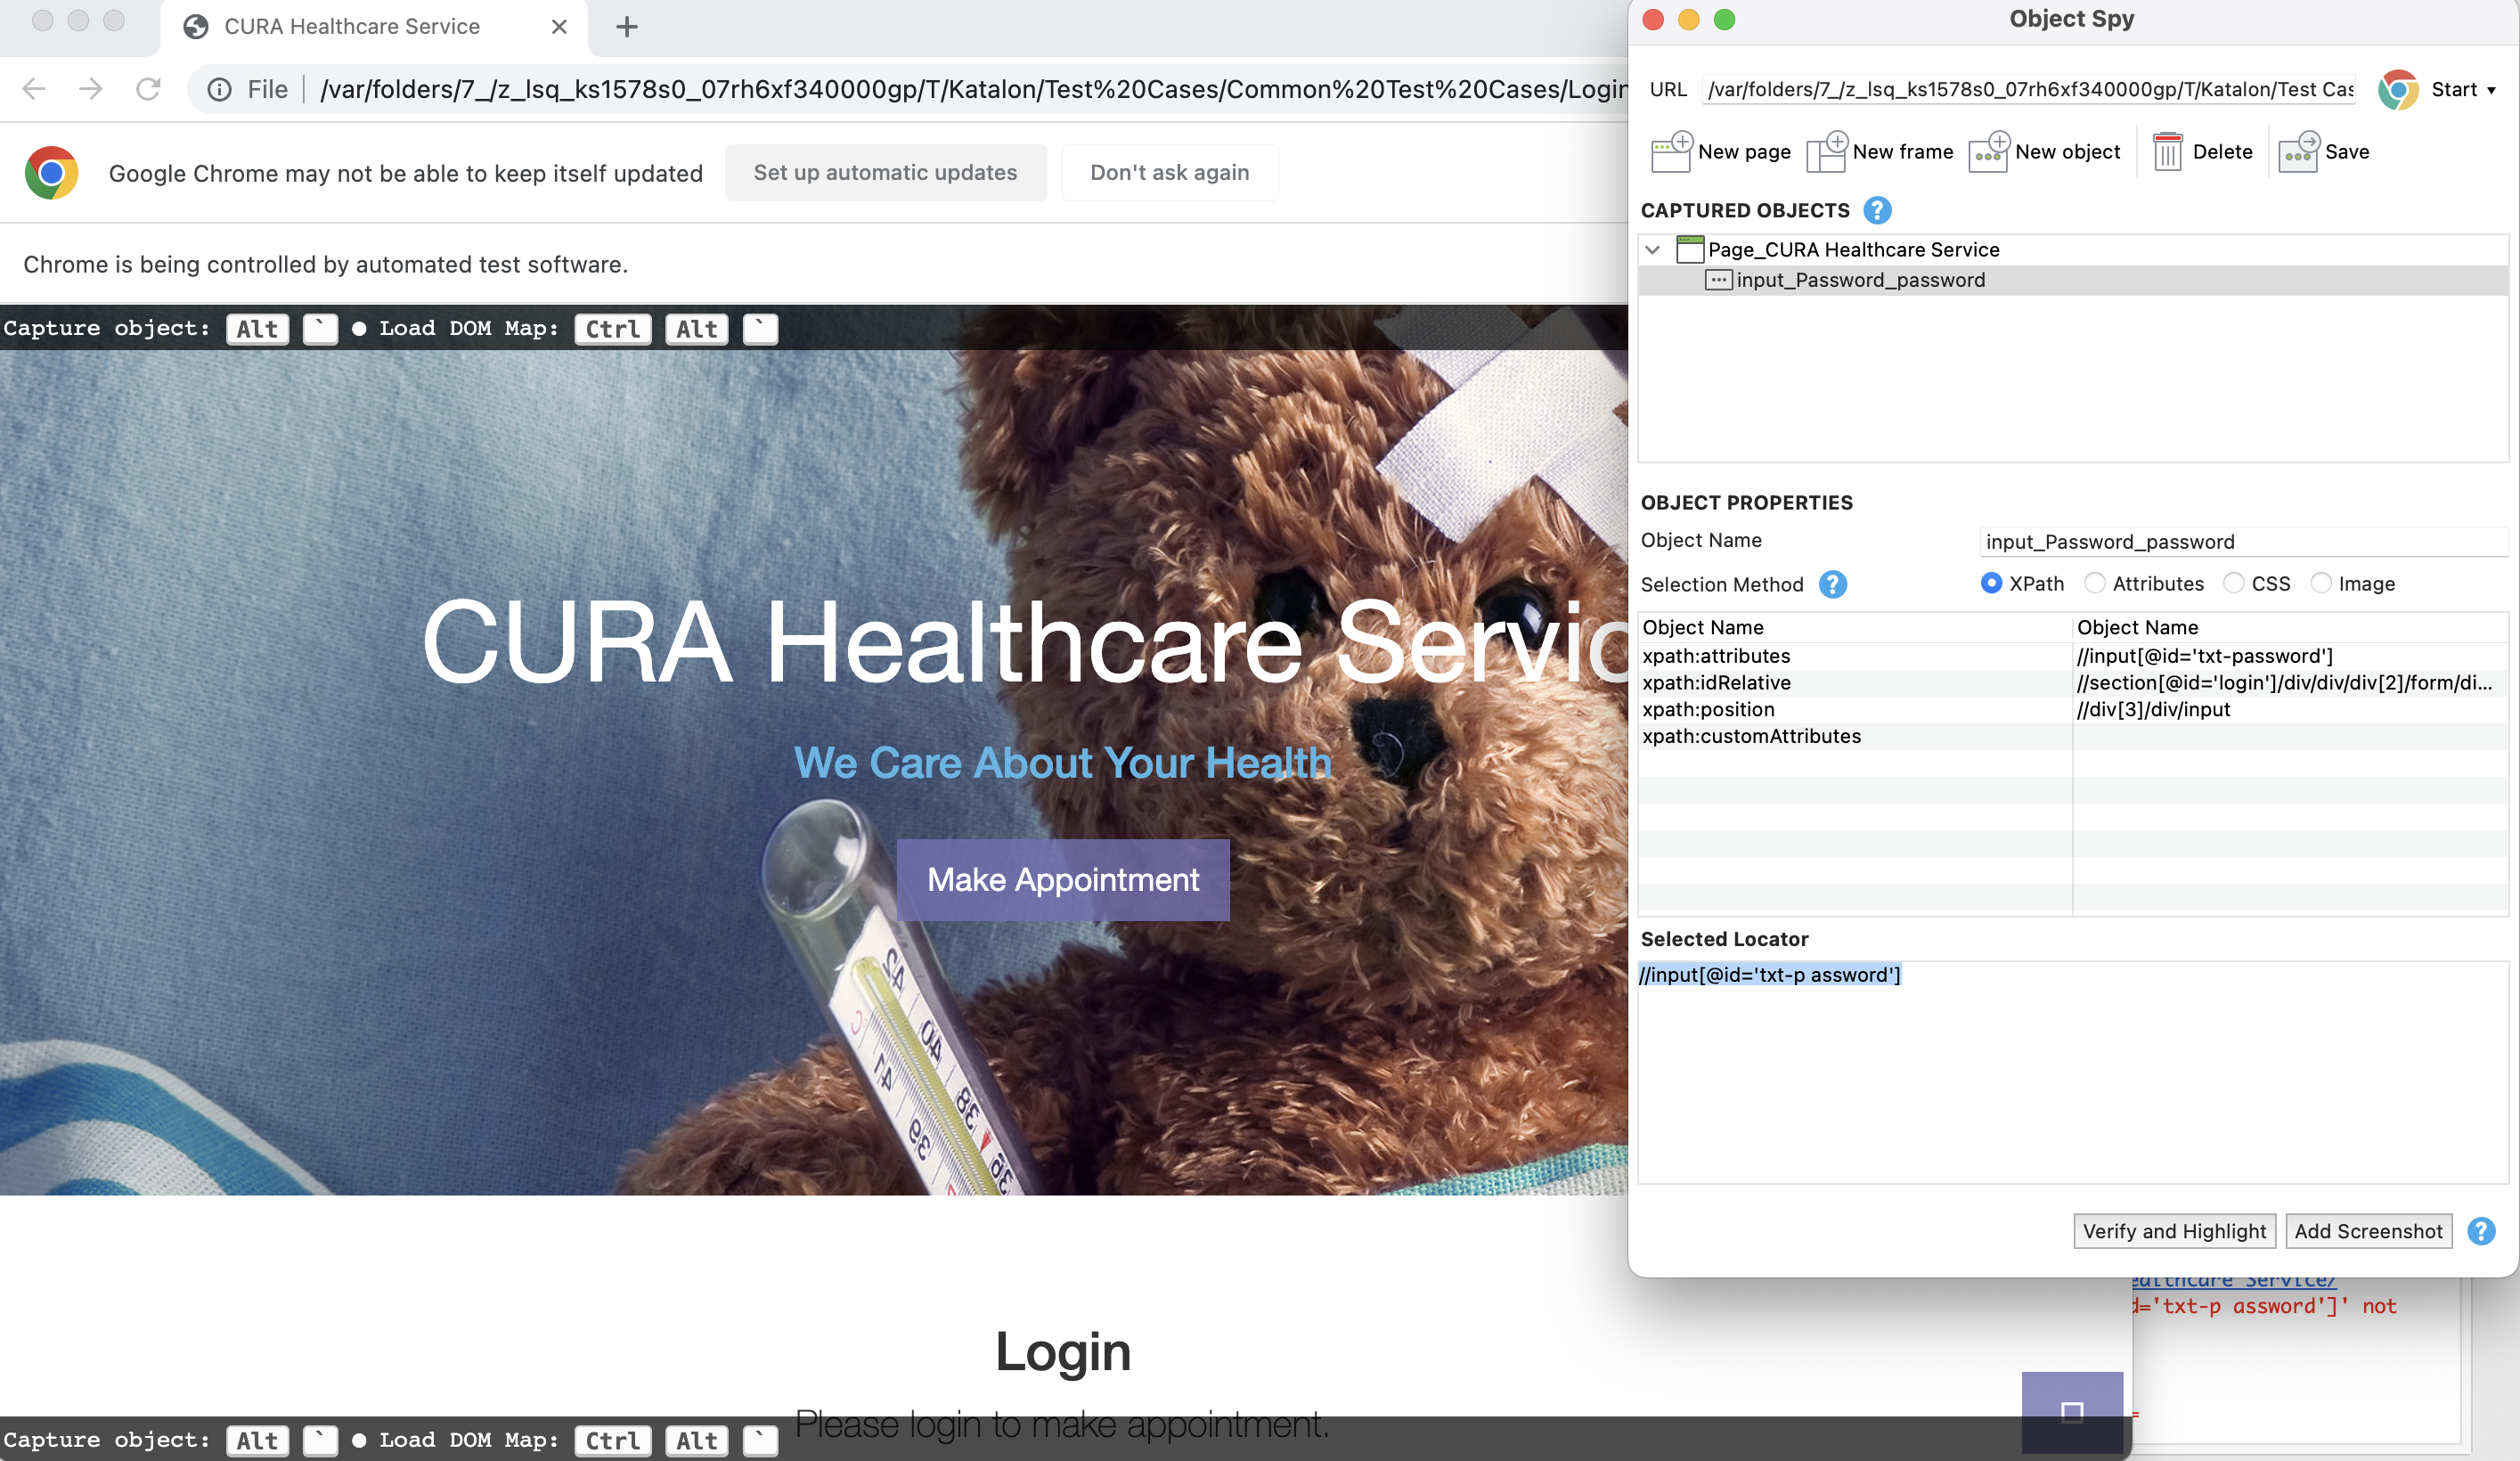Close the CURA Healthcare Service tab
Viewport: 2520px width, 1461px height.
click(x=559, y=27)
